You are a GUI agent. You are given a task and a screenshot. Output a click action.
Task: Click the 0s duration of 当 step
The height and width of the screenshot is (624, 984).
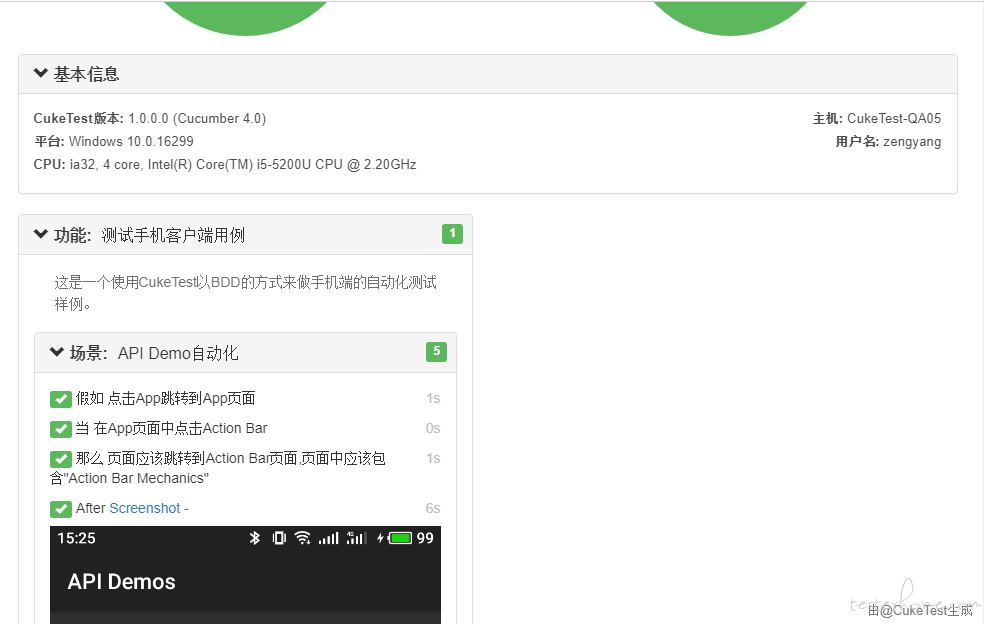click(433, 429)
